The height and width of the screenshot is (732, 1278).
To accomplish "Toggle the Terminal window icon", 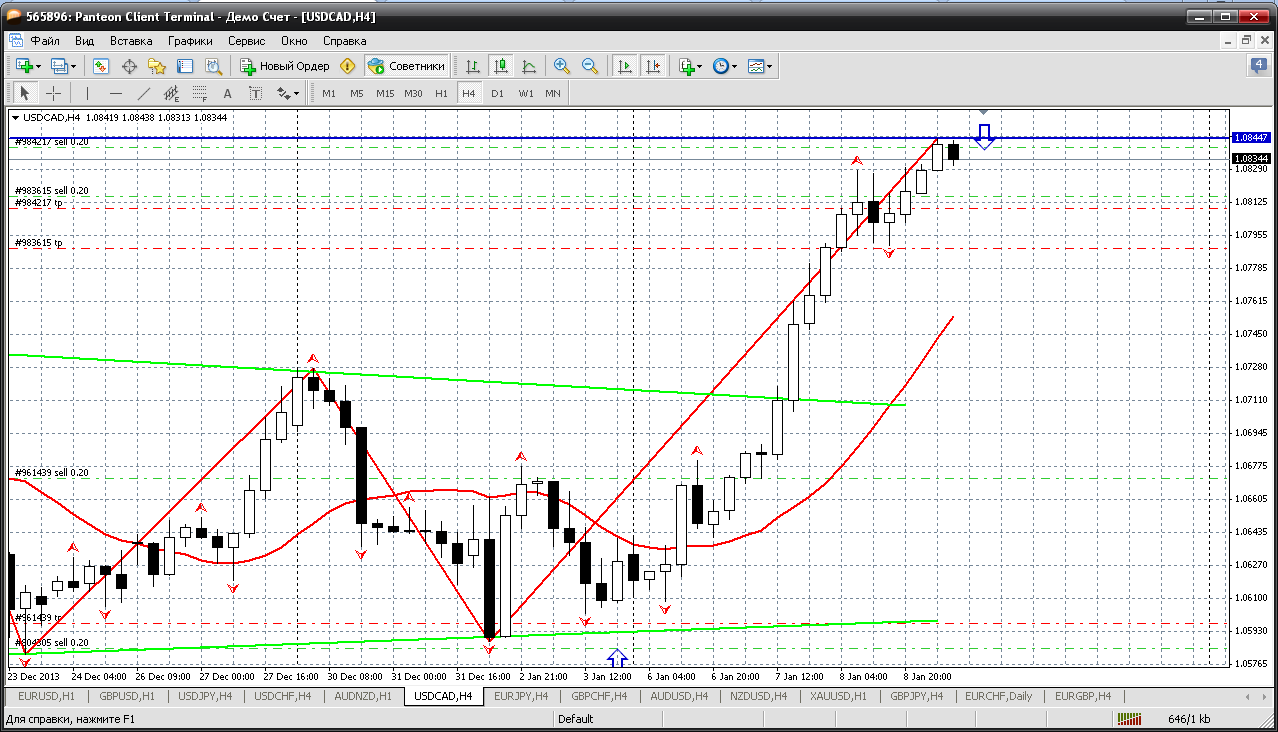I will 185,66.
